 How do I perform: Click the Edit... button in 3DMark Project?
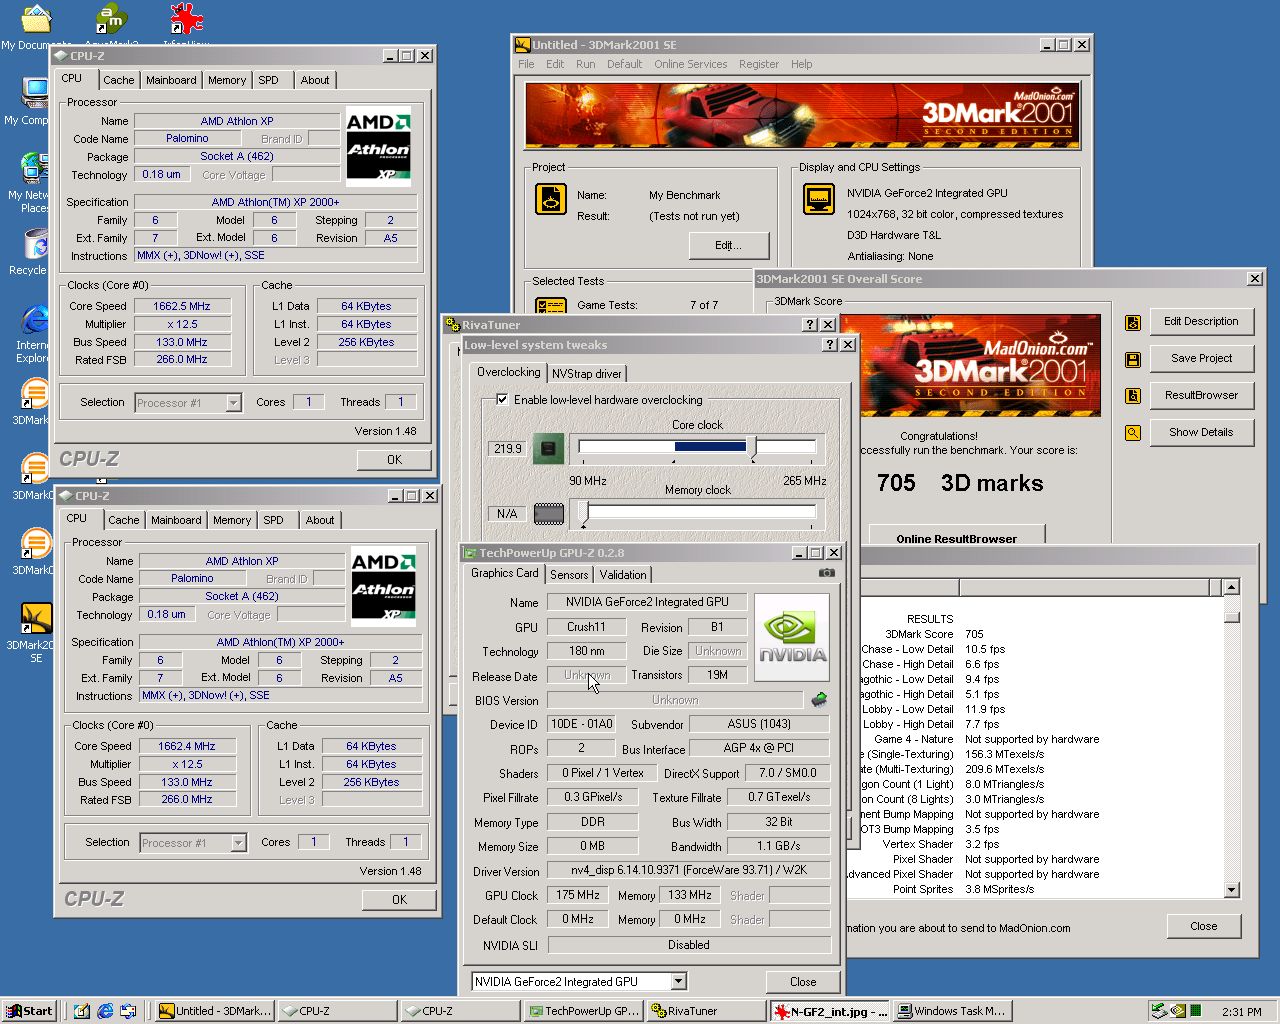[727, 245]
